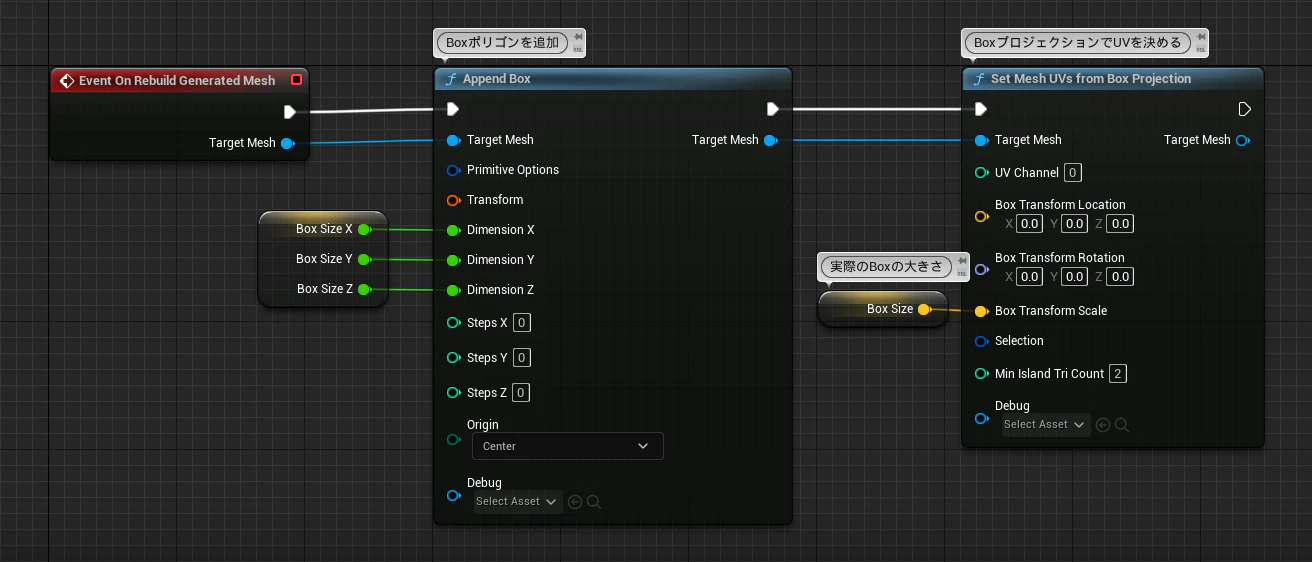Screen dimensions: 1312x562
Task: Edit Box Transform Rotation Y field
Action: click(x=1075, y=276)
